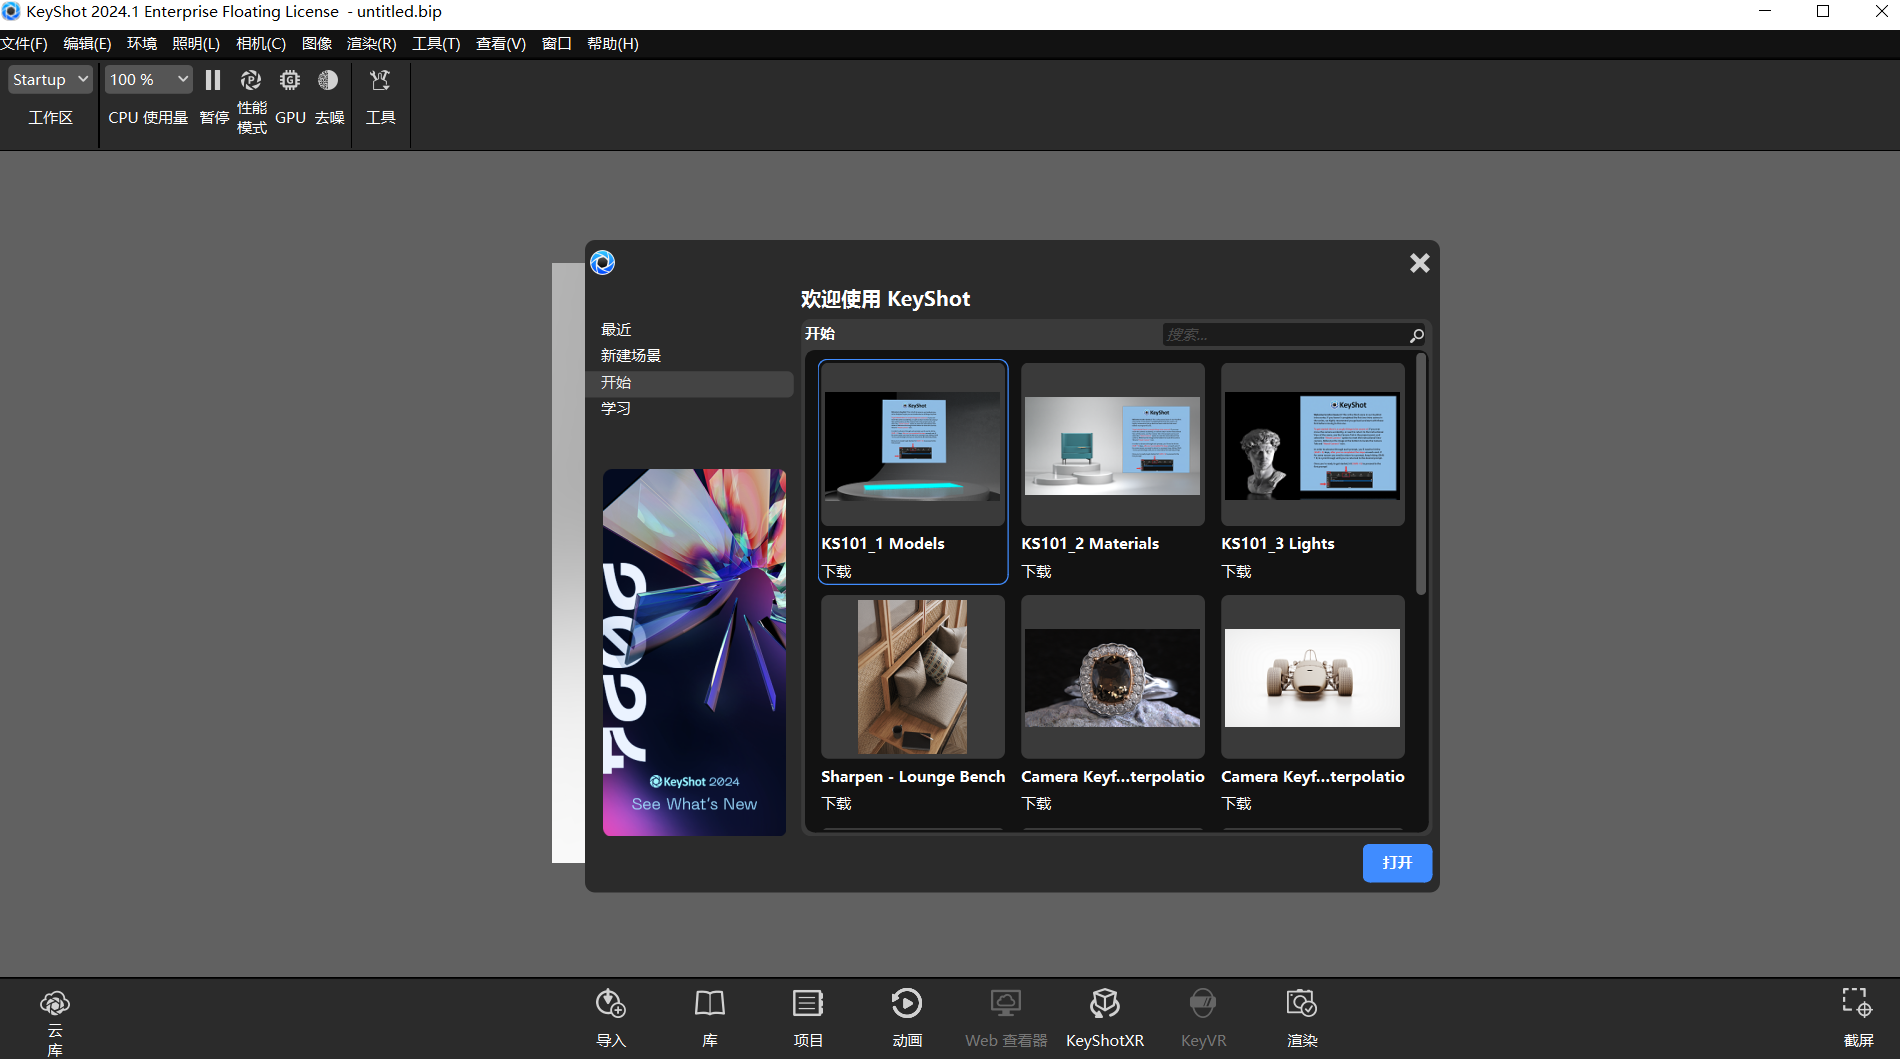Click Download under KS101_3 Lights
This screenshot has height=1059, width=1900.
1237,572
